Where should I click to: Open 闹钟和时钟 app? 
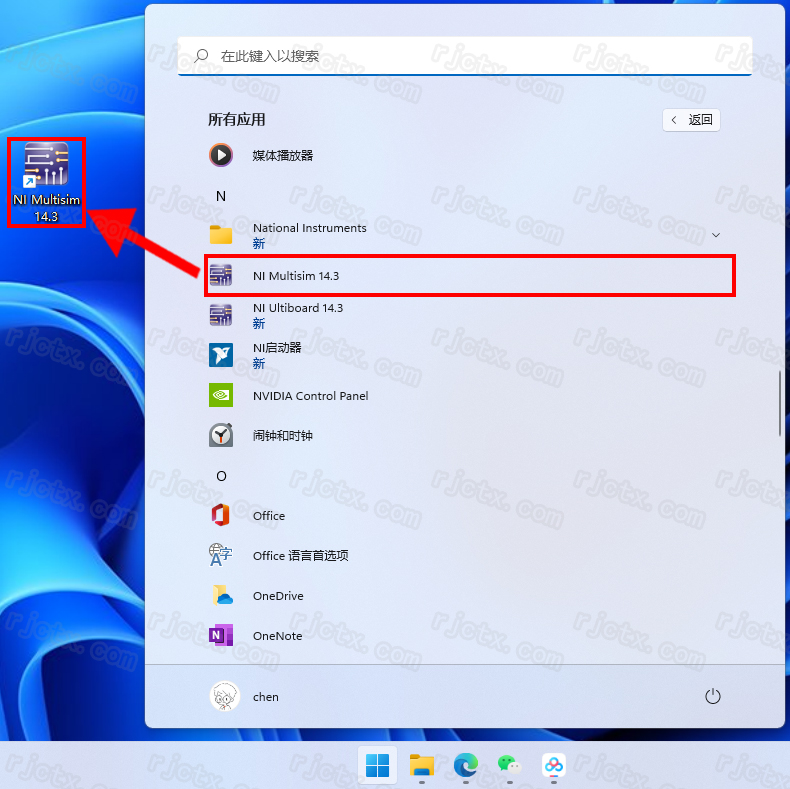pyautogui.click(x=283, y=436)
